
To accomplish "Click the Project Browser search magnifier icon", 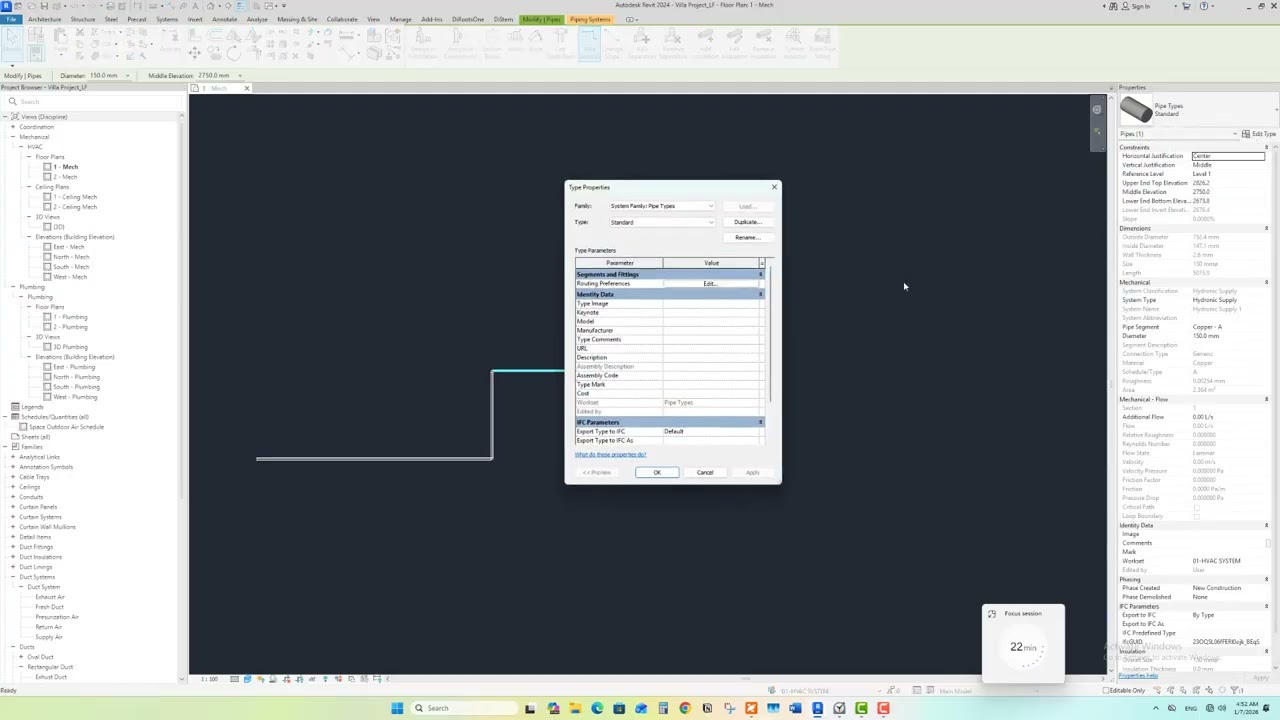I will (13, 101).
